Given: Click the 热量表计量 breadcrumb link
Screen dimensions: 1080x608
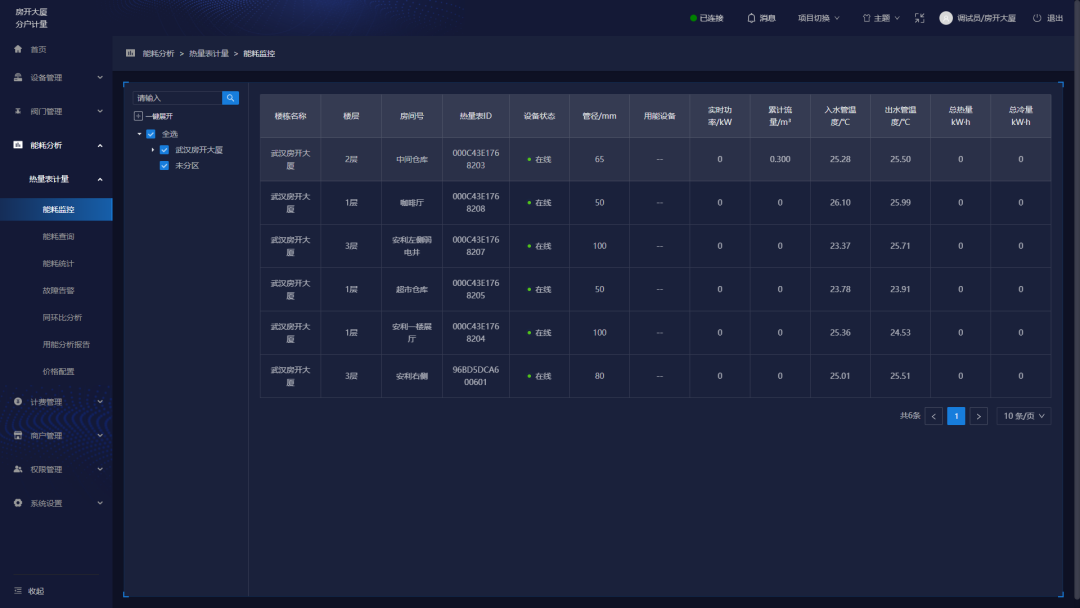Looking at the screenshot, I should (209, 53).
